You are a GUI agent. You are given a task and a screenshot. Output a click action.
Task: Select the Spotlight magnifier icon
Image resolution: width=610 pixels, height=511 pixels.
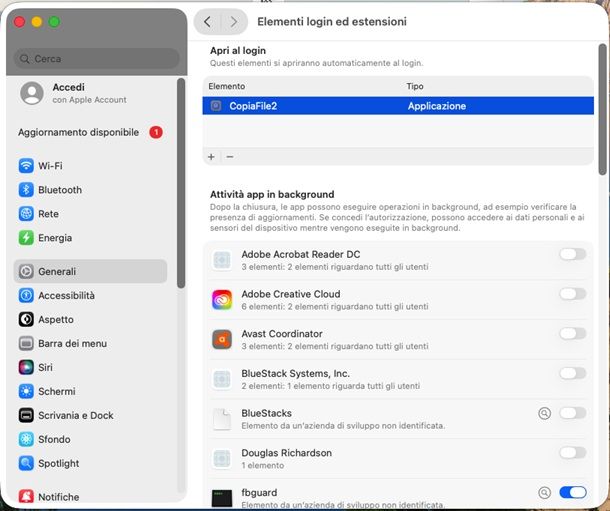pyautogui.click(x=26, y=463)
